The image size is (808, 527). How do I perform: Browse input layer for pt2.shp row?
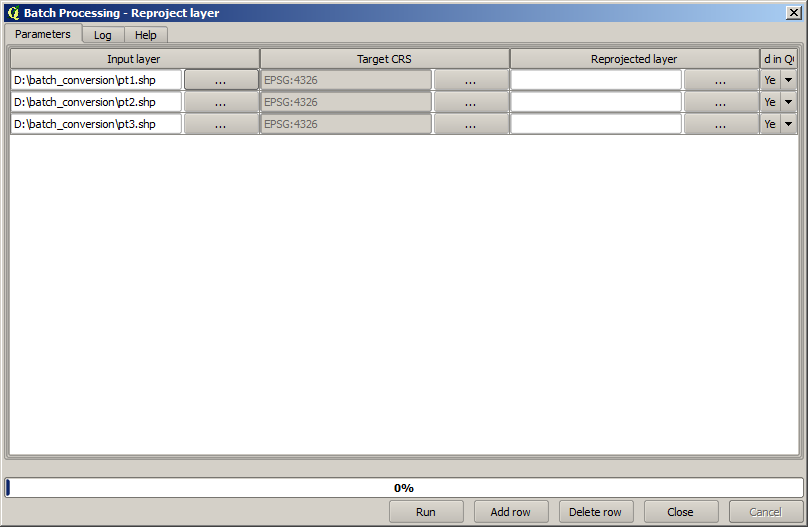pyautogui.click(x=220, y=102)
